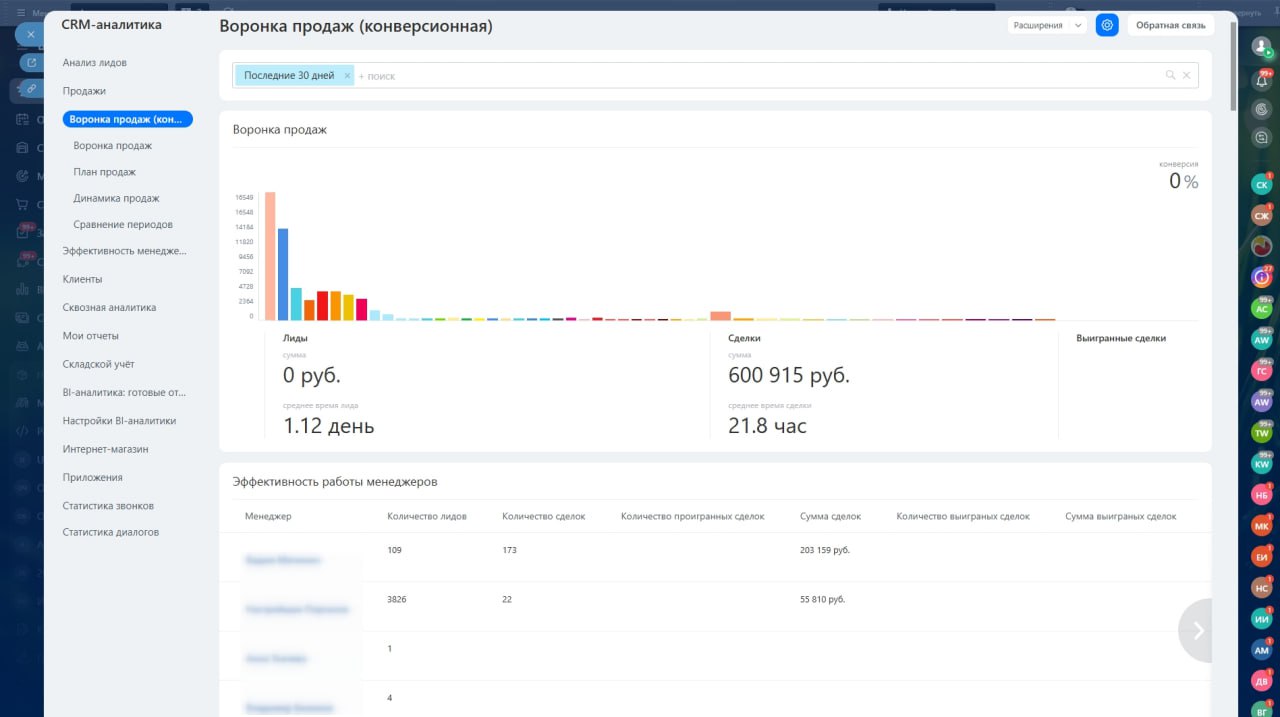Click the first manager's name link
1280x717 pixels.
click(285, 560)
